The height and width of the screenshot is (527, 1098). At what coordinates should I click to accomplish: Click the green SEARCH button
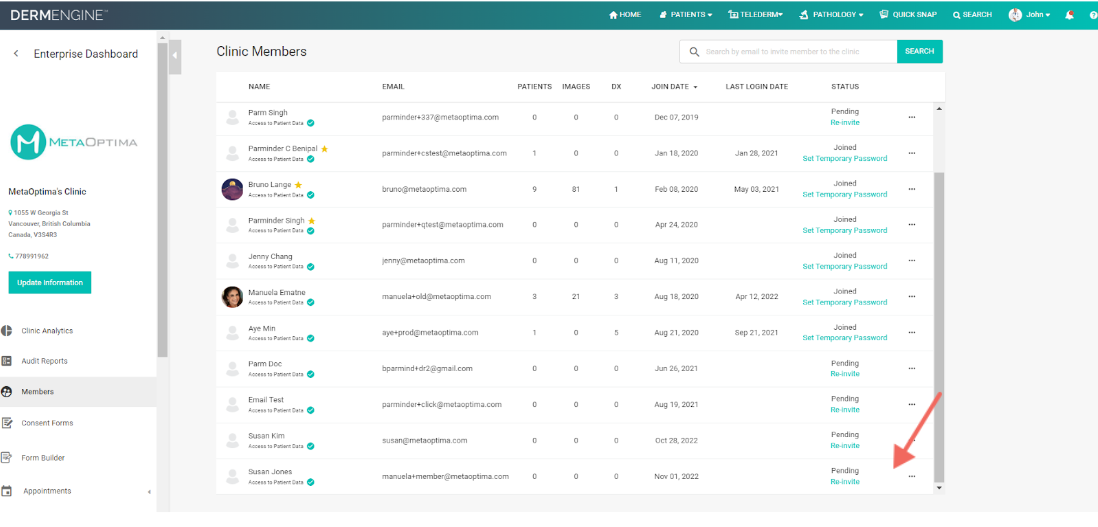point(919,52)
